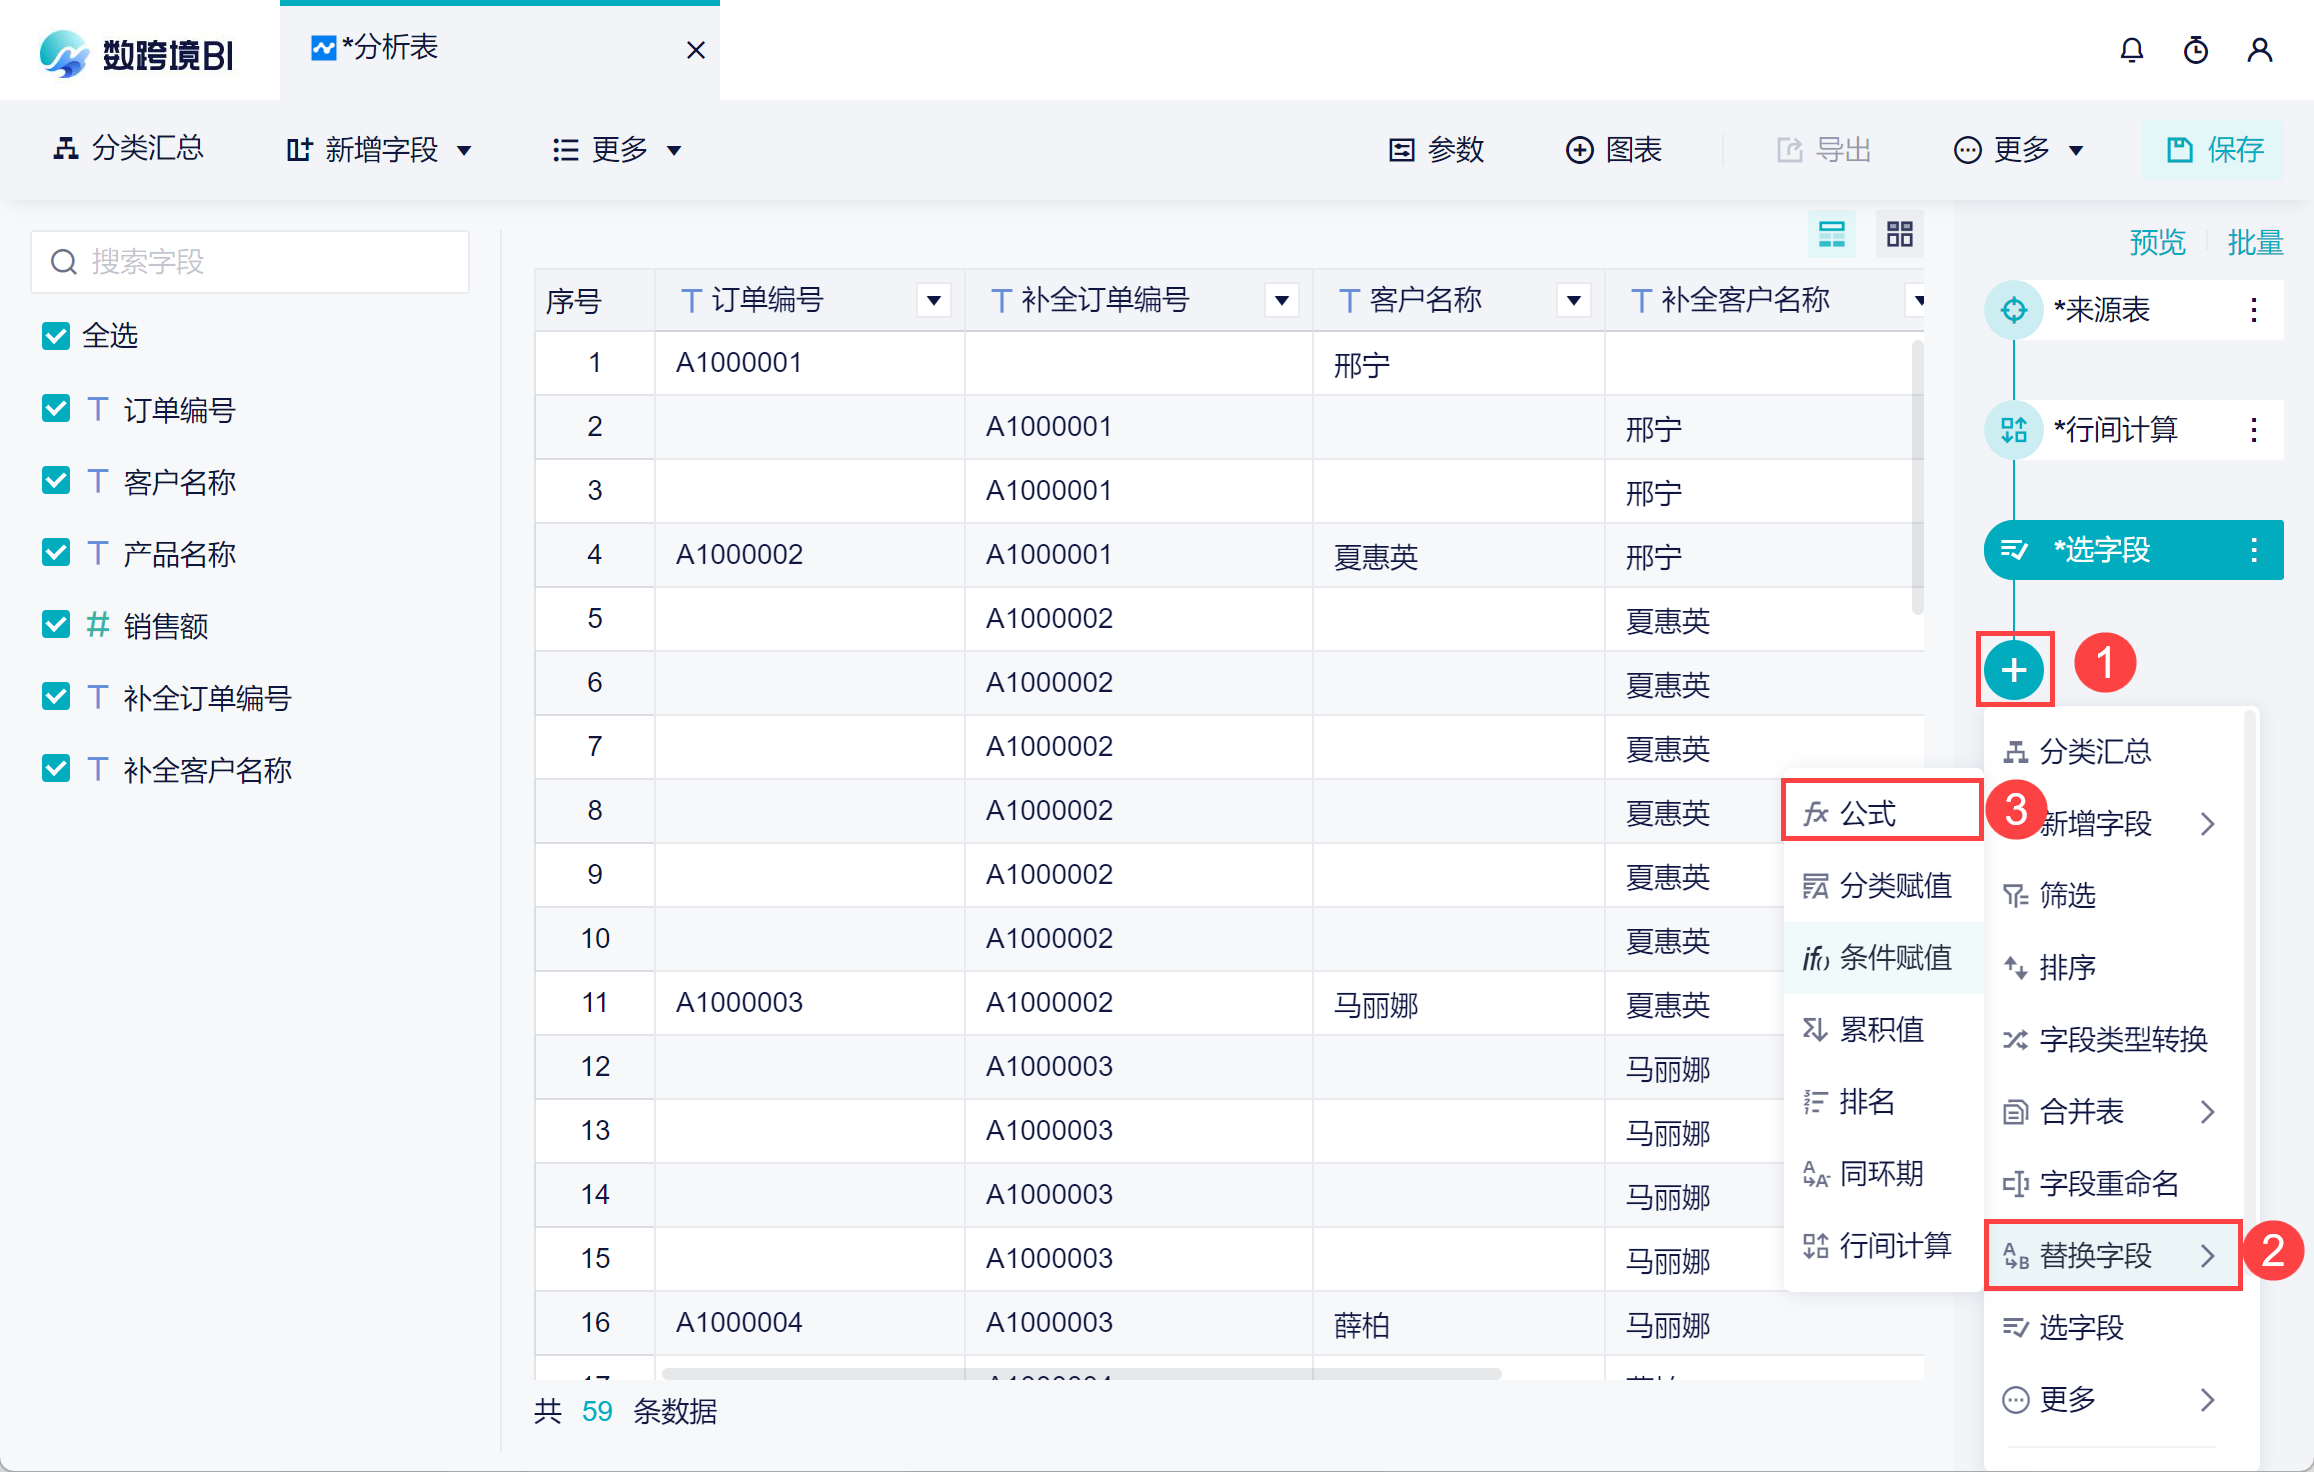Open the 客户名称 column header dropdown
Viewport: 2314px width, 1472px height.
[x=1573, y=300]
